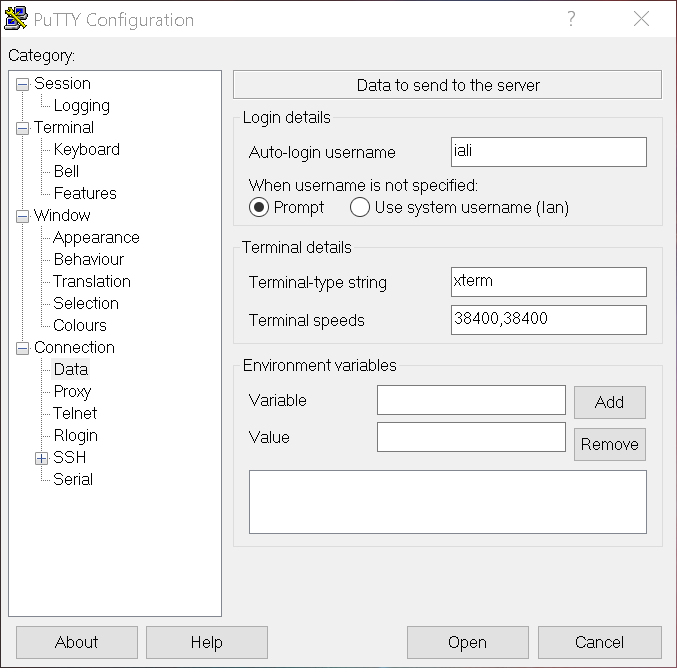The height and width of the screenshot is (668, 677).
Task: Click the PuTTY icon in title bar
Action: 16,19
